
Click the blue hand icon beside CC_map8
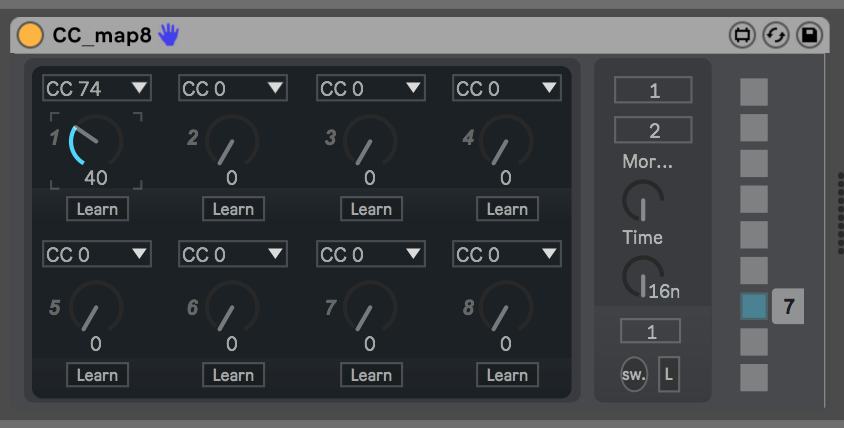pos(168,35)
